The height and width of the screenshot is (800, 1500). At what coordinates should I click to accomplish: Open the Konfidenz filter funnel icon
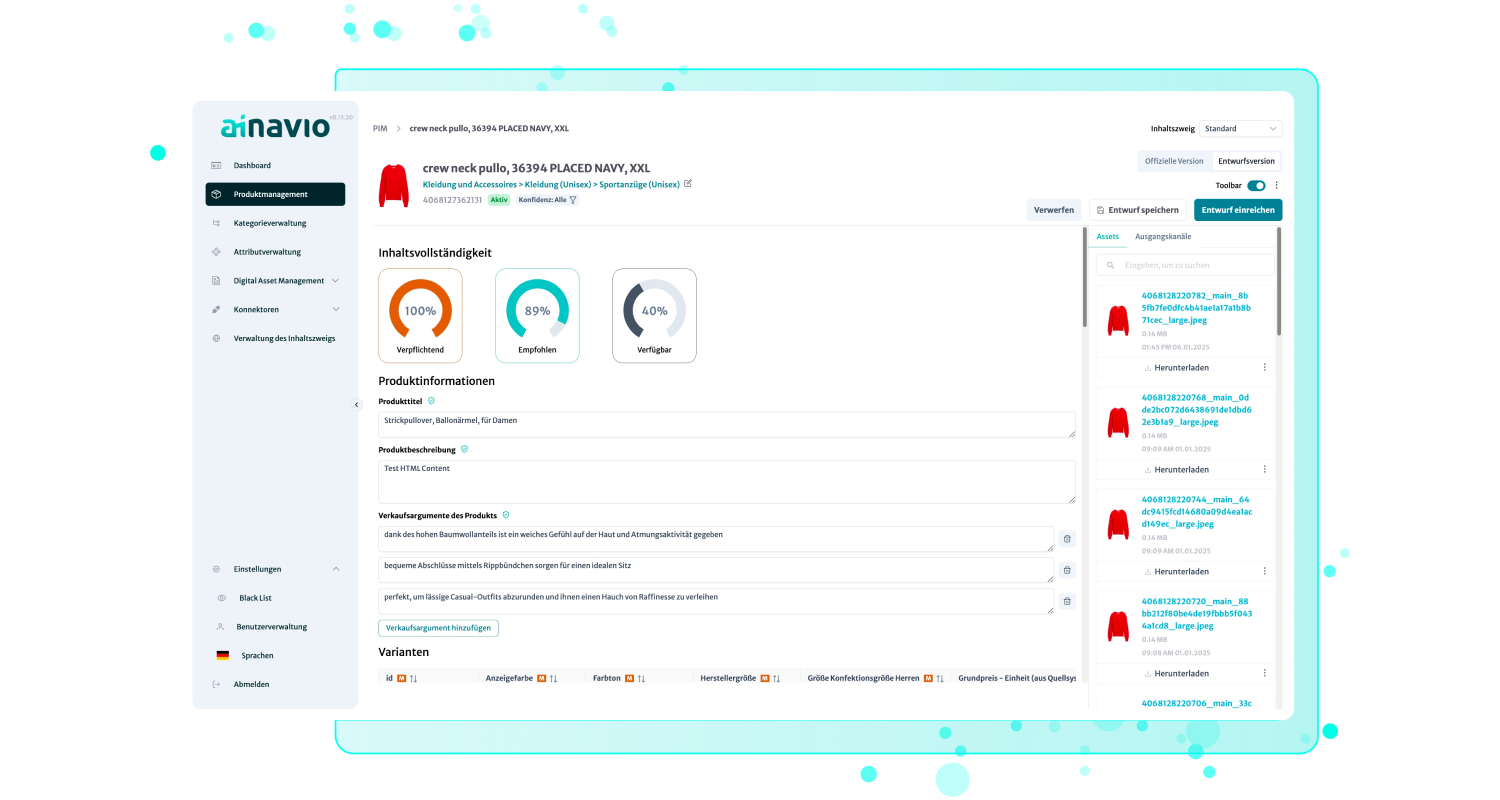click(x=573, y=200)
